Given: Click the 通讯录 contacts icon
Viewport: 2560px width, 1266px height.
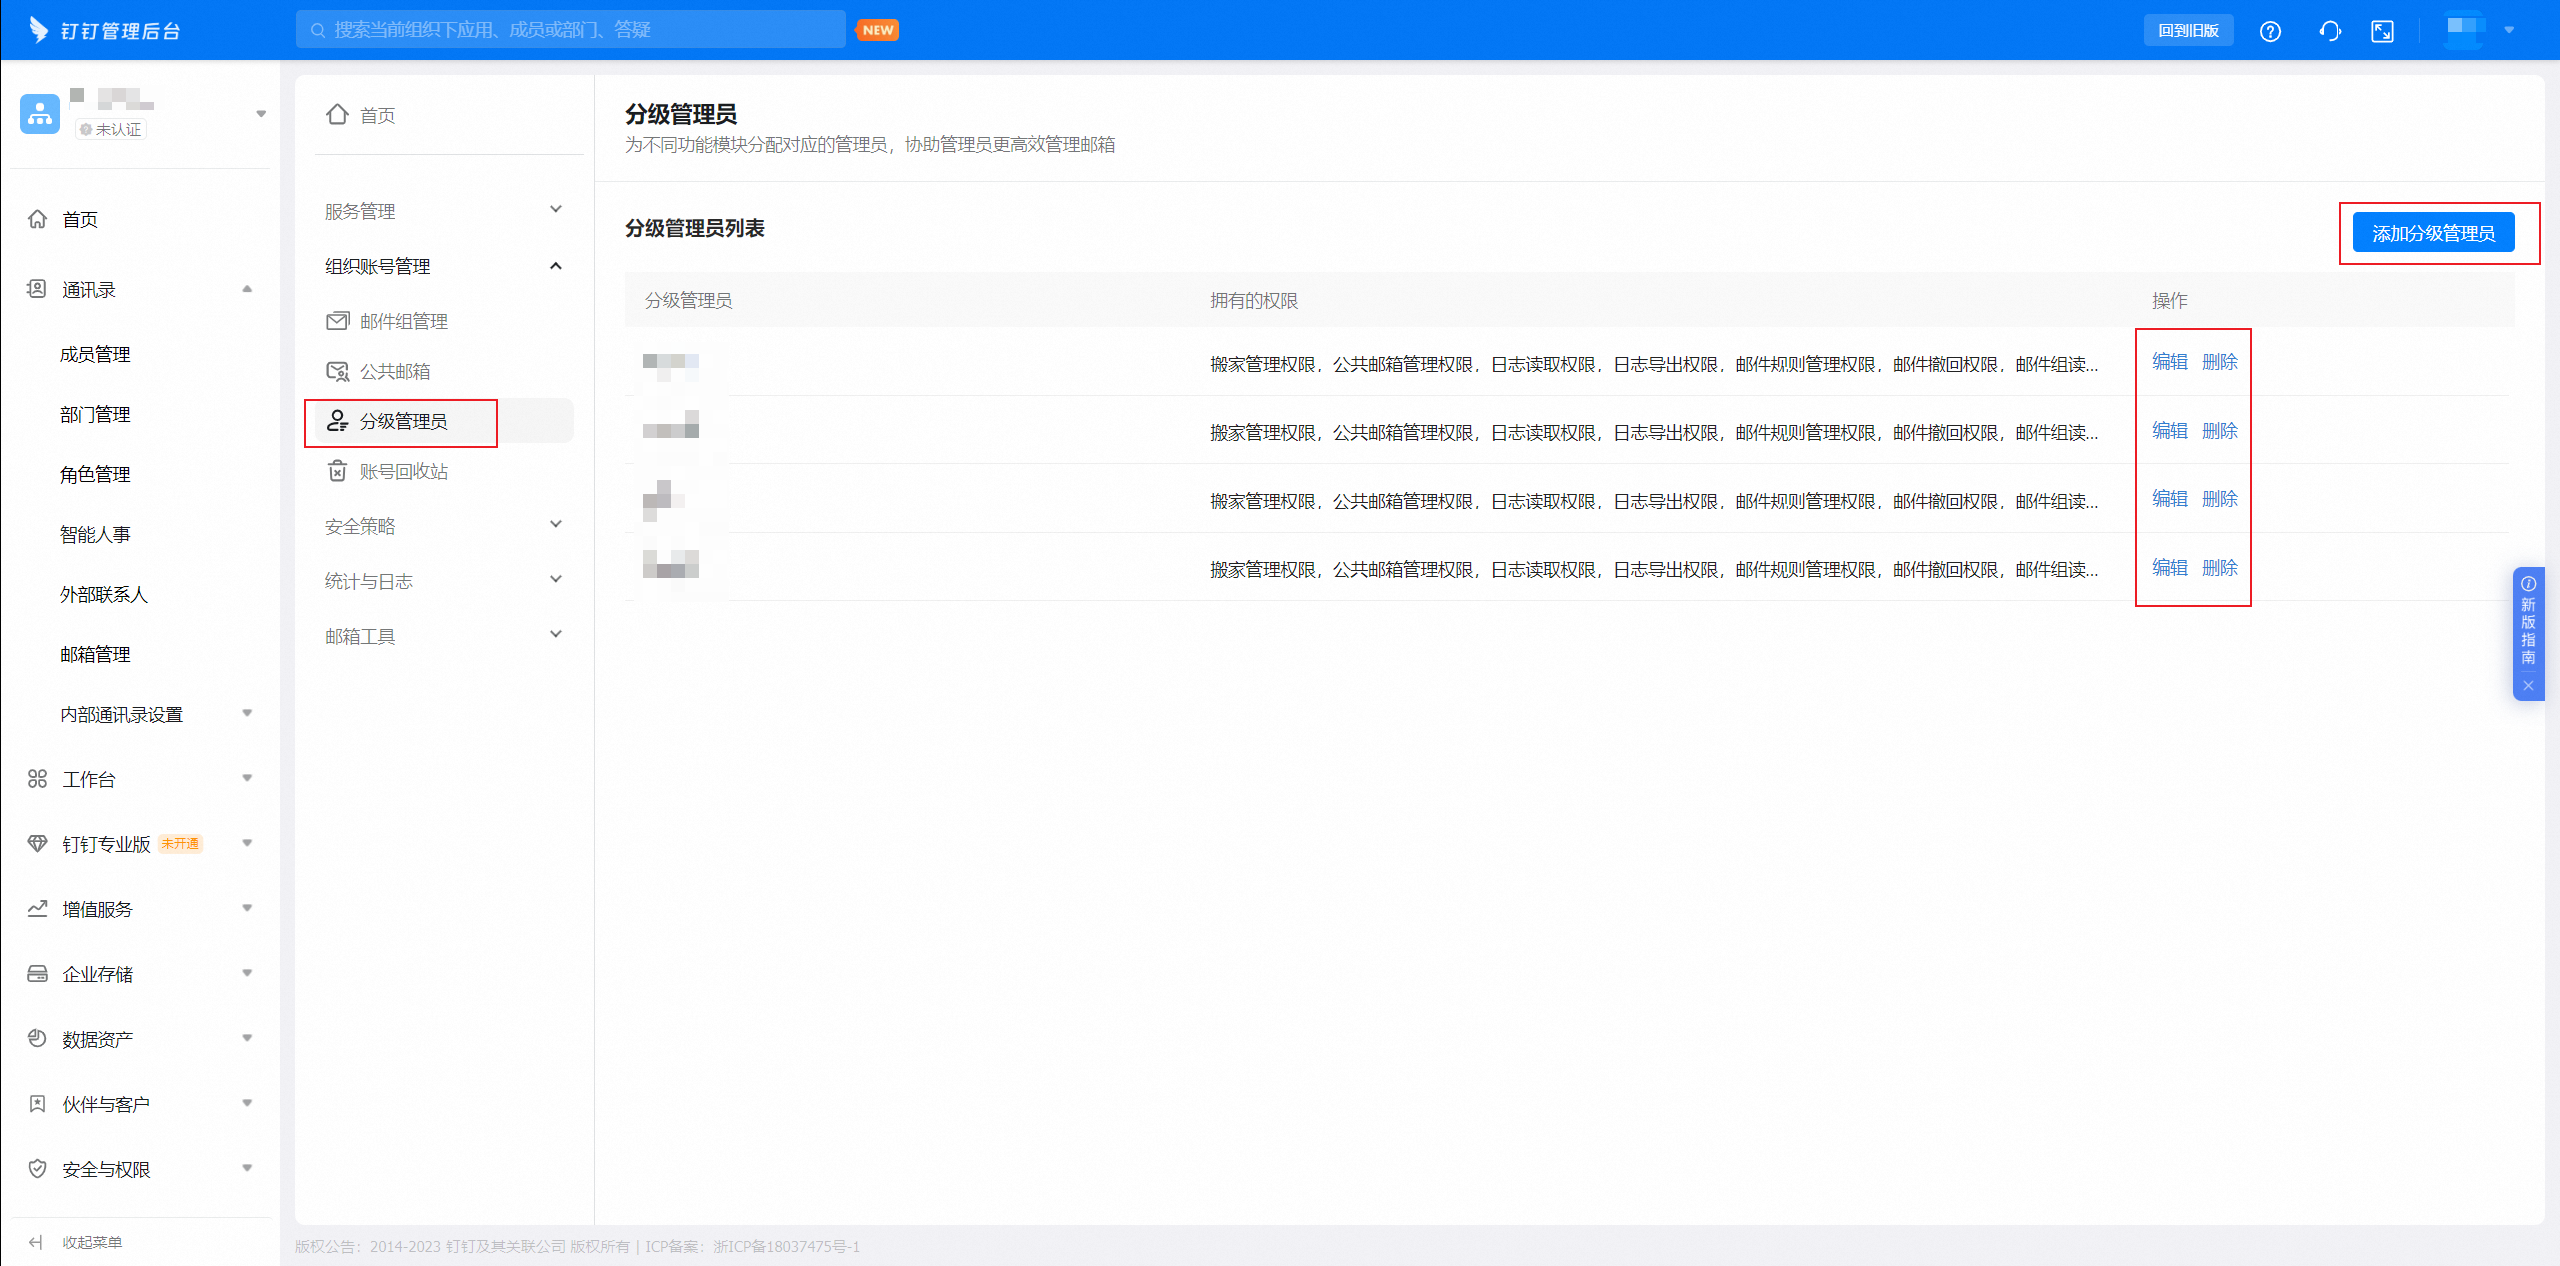Looking at the screenshot, I should (x=37, y=289).
